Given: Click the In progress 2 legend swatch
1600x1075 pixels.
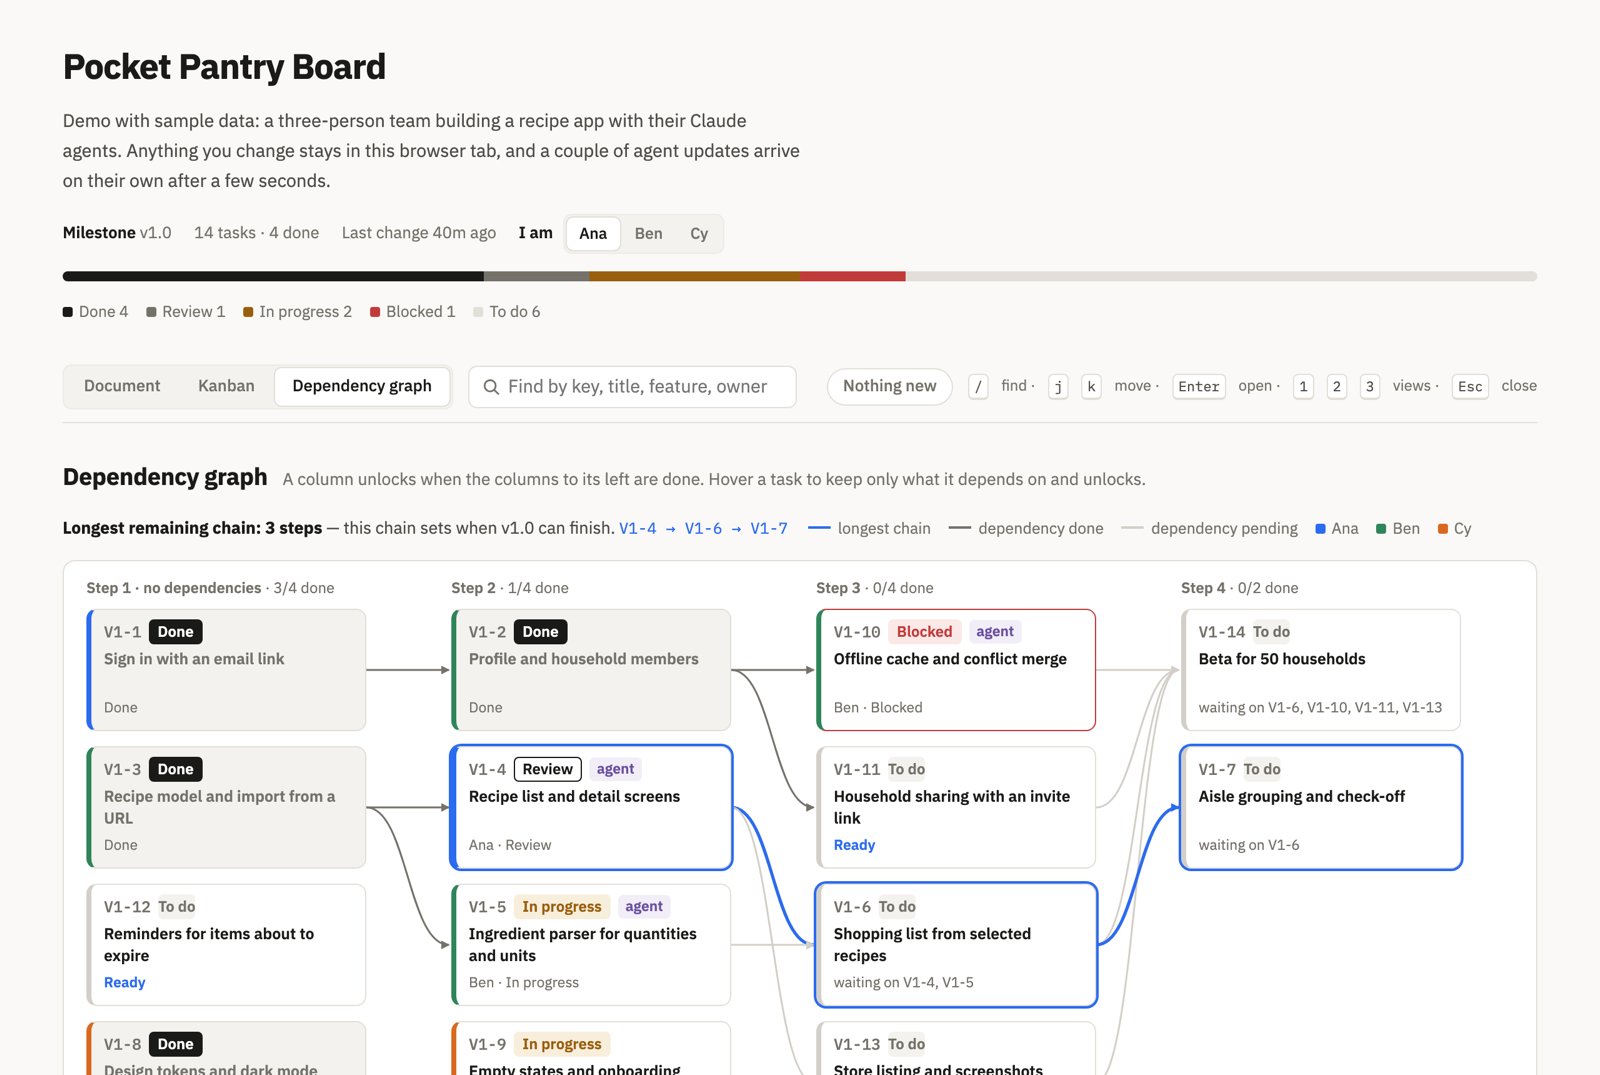Looking at the screenshot, I should [x=248, y=312].
